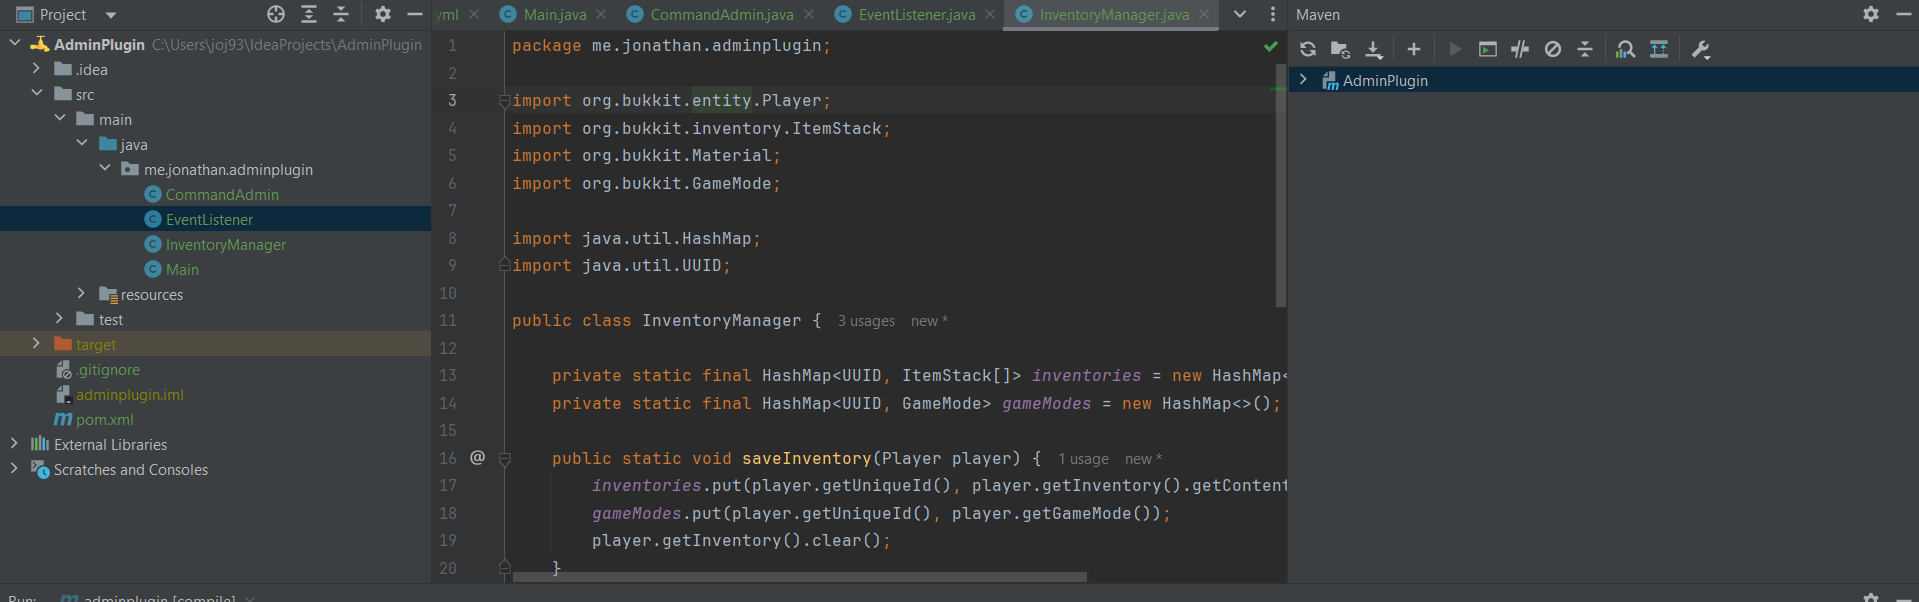Expand Scratches and Consoles node
1919x602 pixels.
click(14, 468)
